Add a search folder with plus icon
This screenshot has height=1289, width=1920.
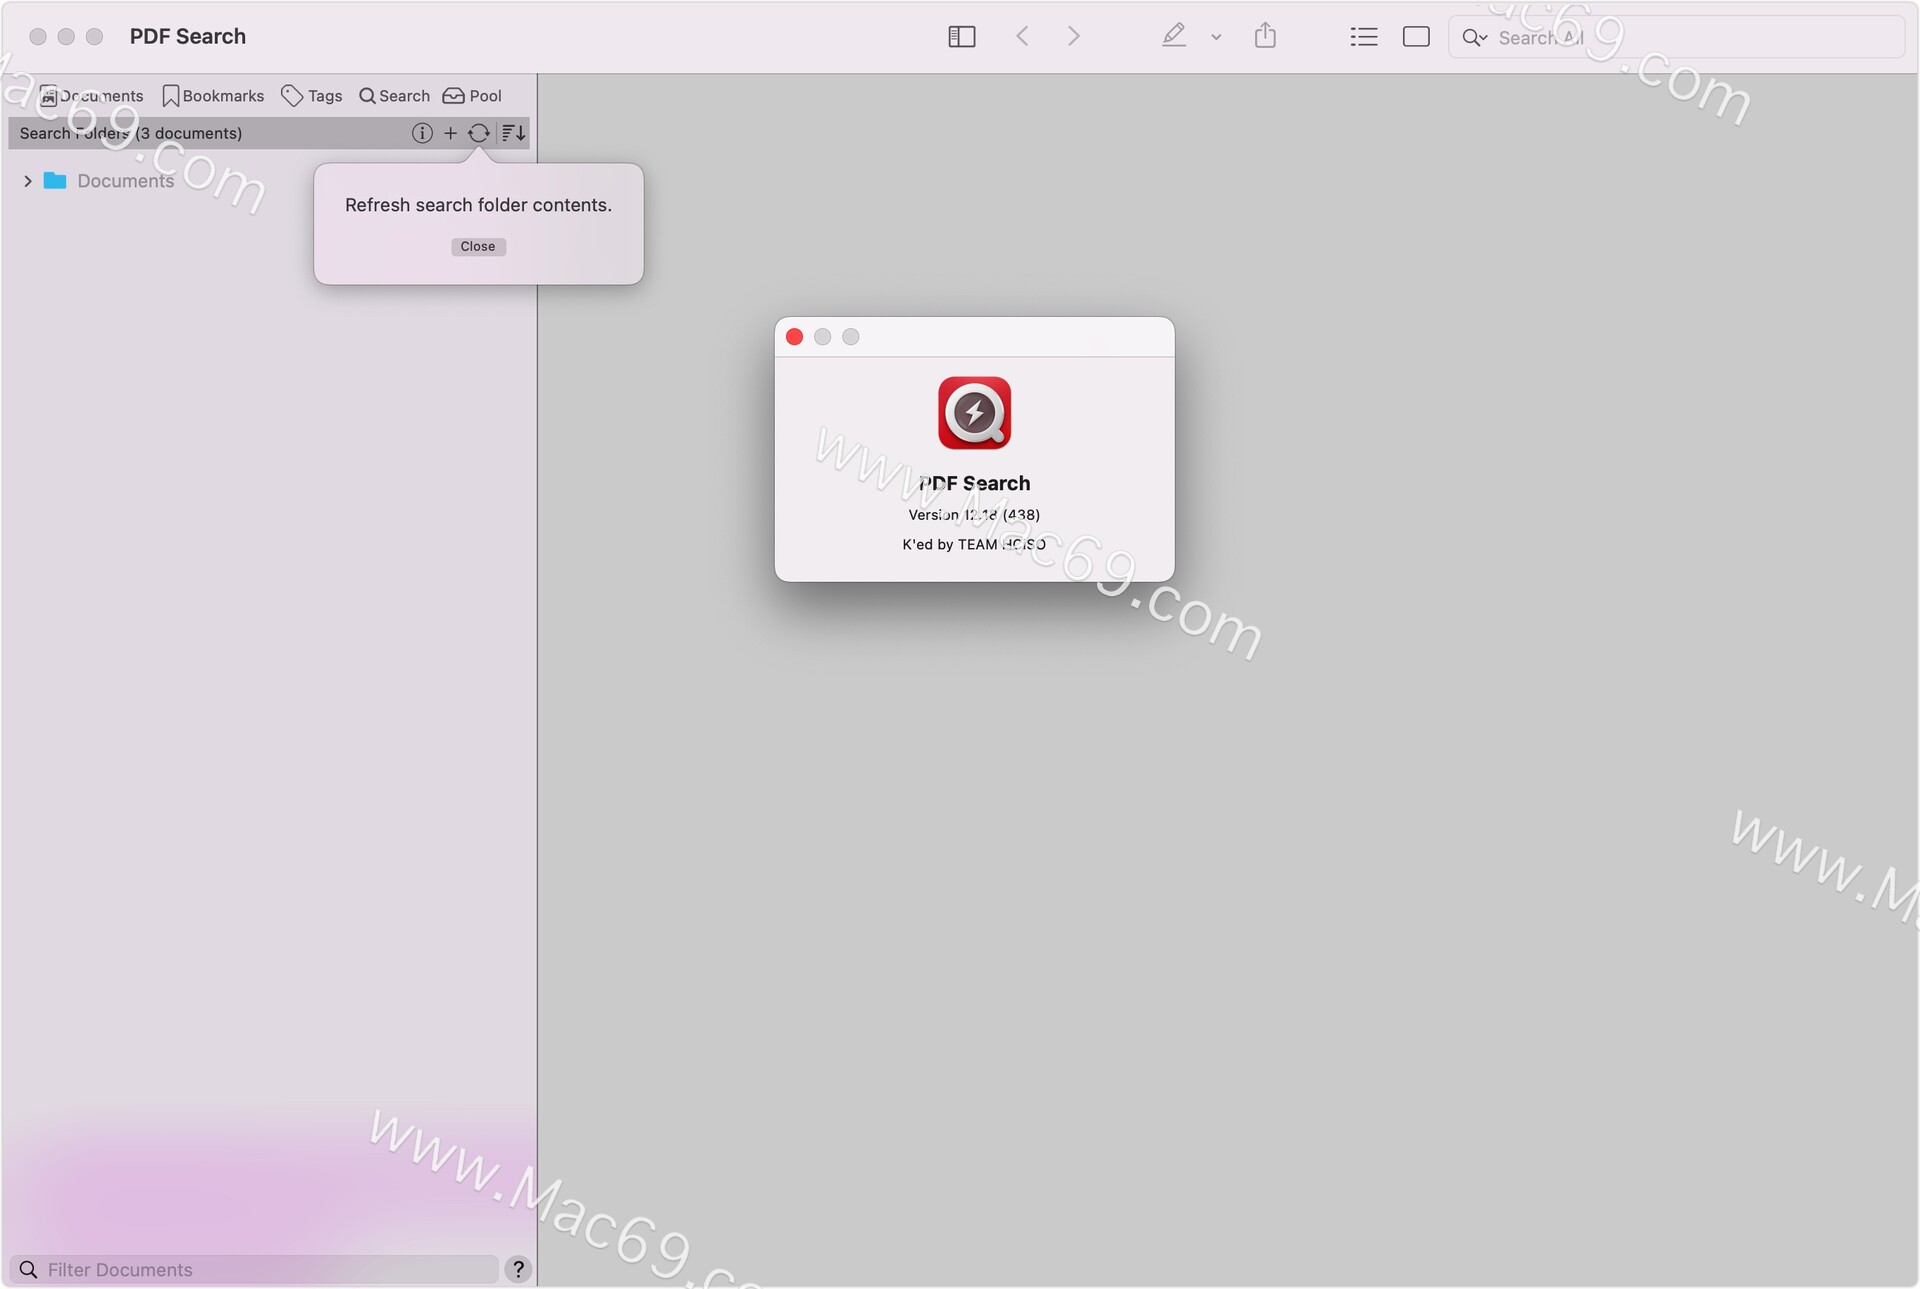click(x=450, y=133)
